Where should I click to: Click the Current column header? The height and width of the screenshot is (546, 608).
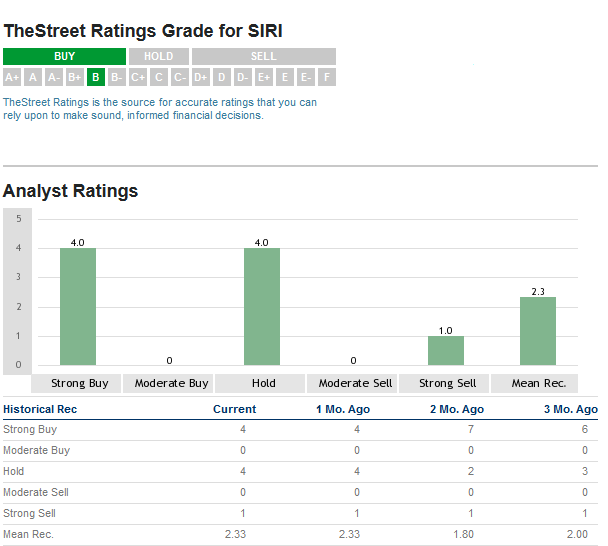click(x=235, y=409)
